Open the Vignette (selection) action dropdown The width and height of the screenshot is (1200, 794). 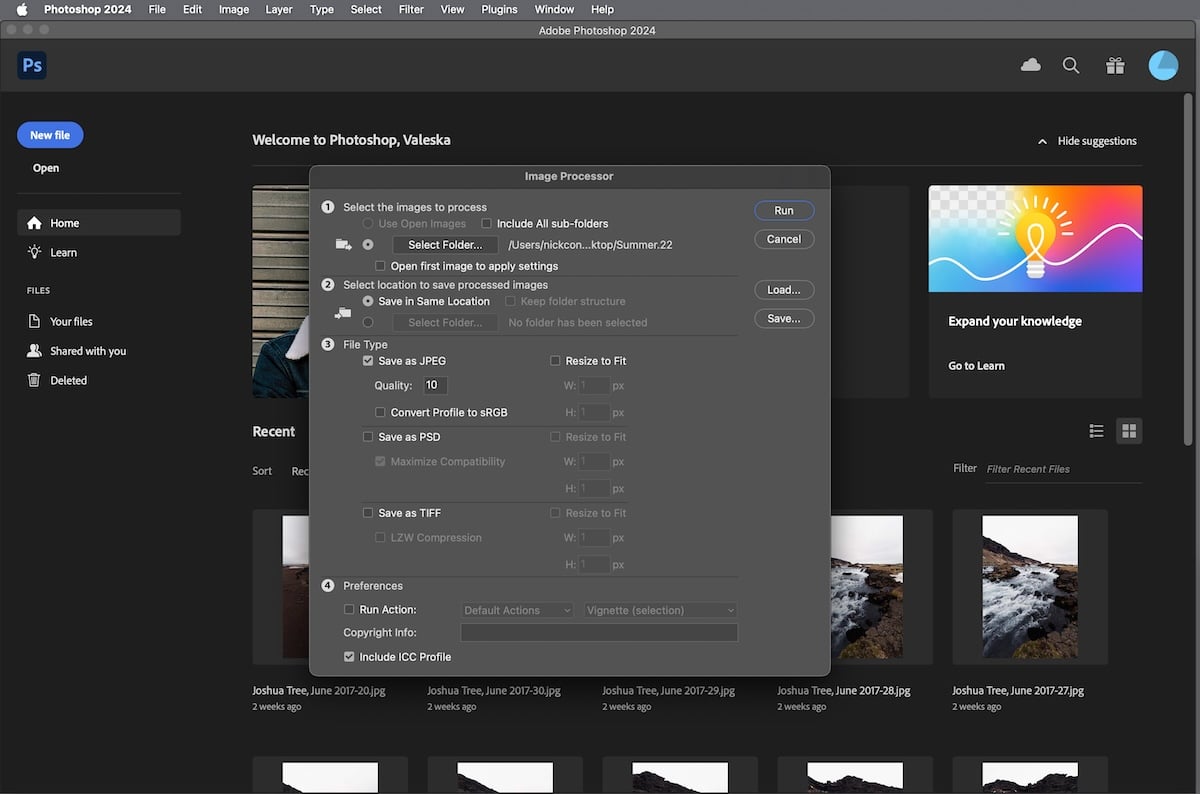(659, 609)
